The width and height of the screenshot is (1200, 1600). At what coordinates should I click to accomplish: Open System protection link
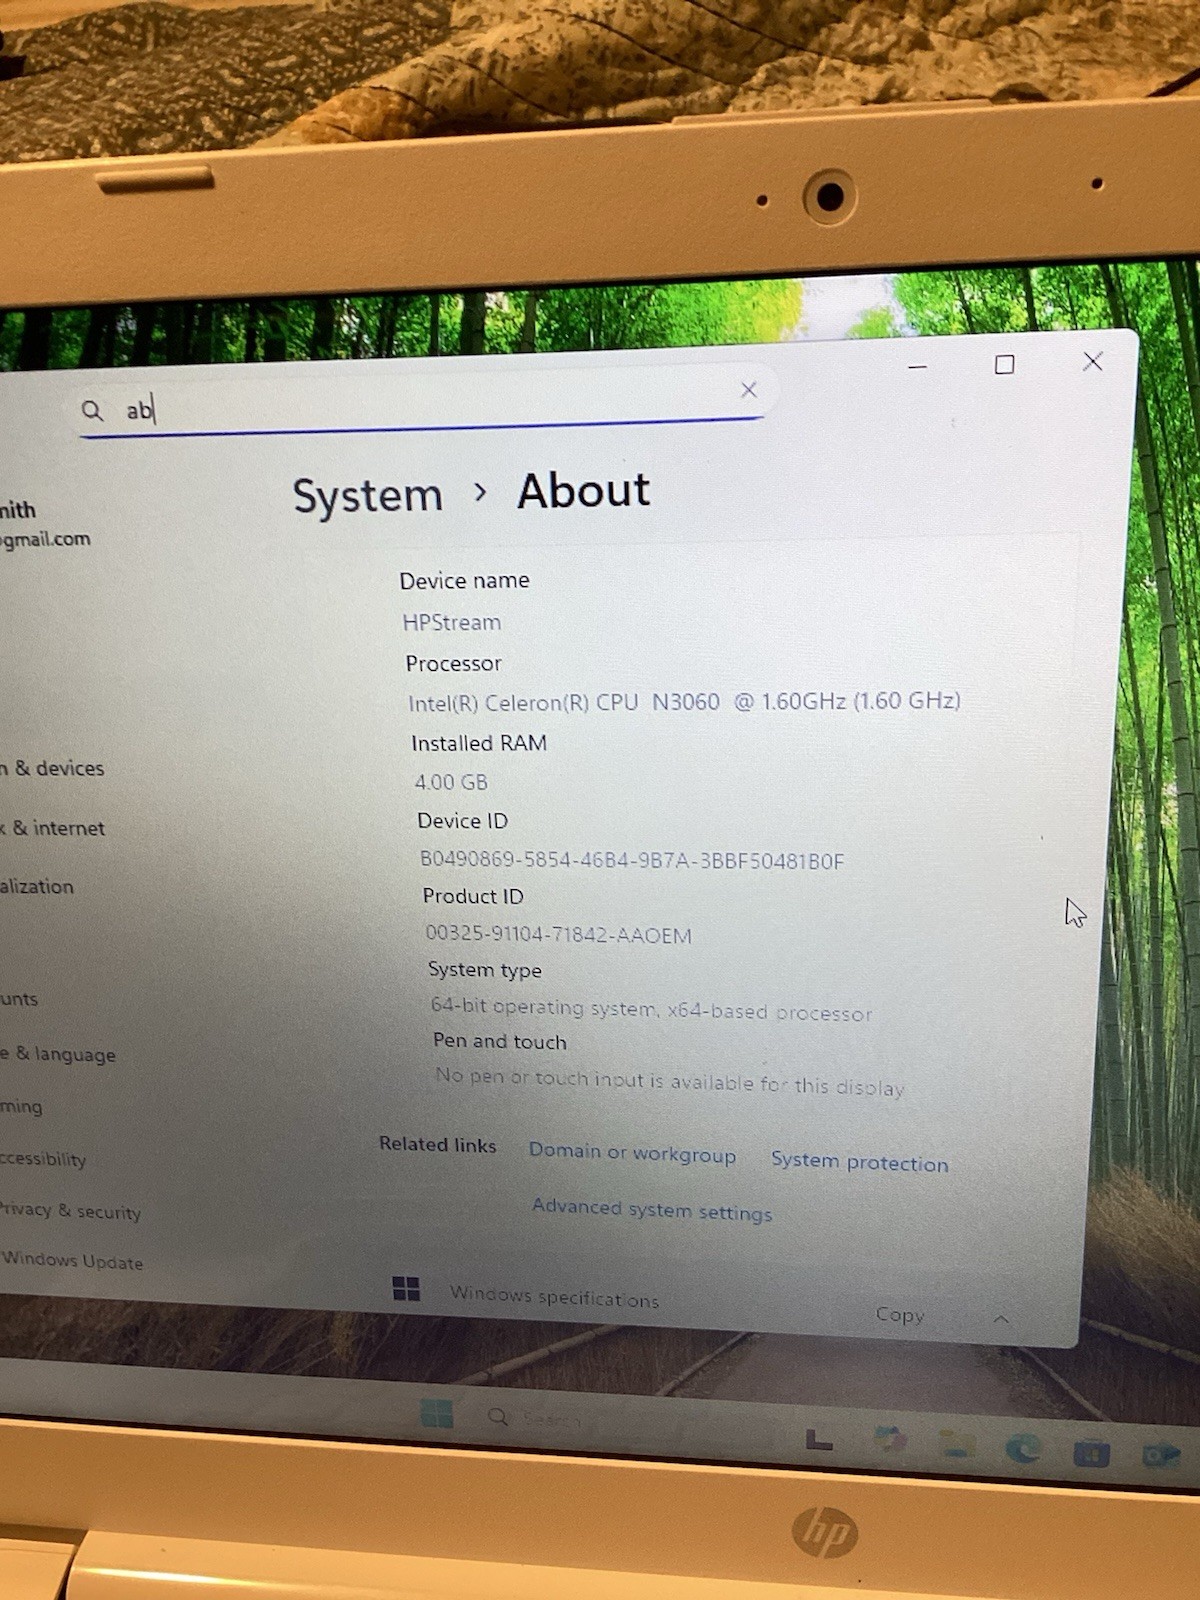pyautogui.click(x=860, y=1162)
